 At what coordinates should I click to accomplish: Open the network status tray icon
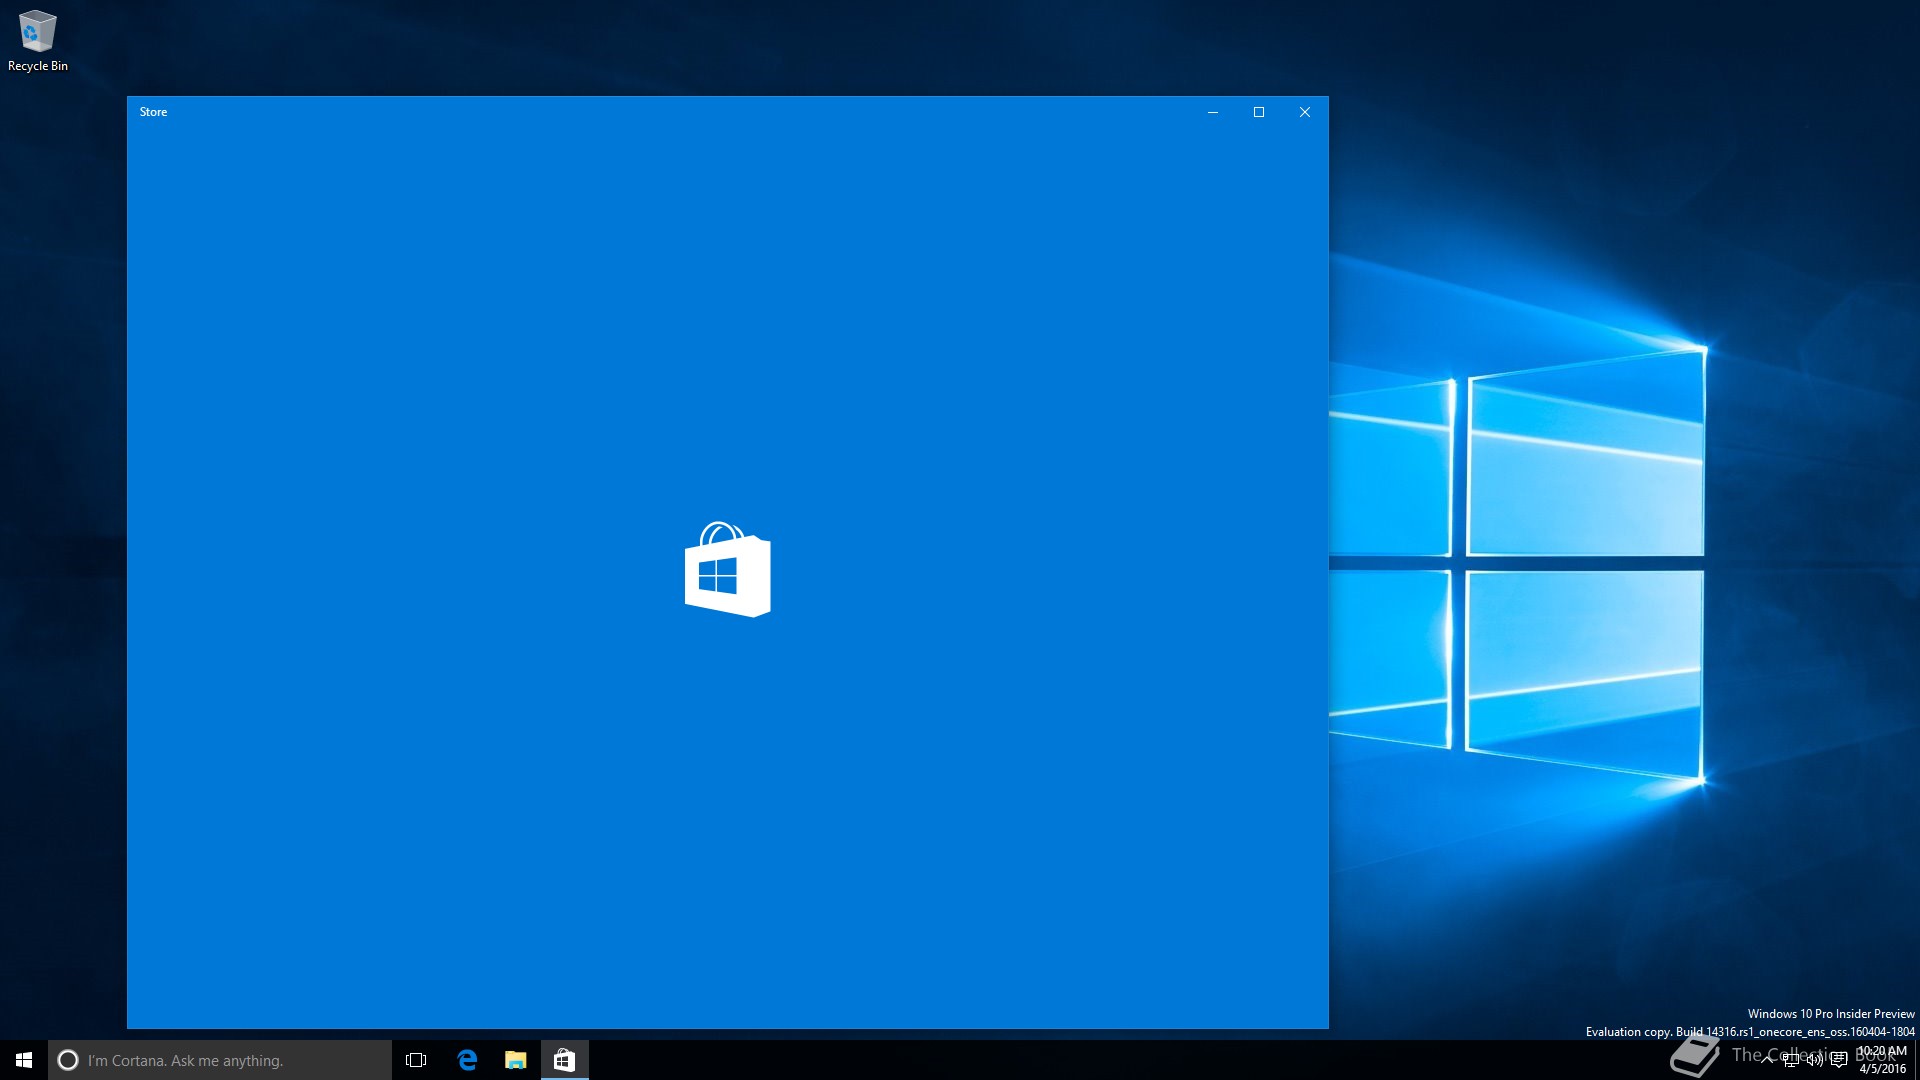point(1791,1060)
